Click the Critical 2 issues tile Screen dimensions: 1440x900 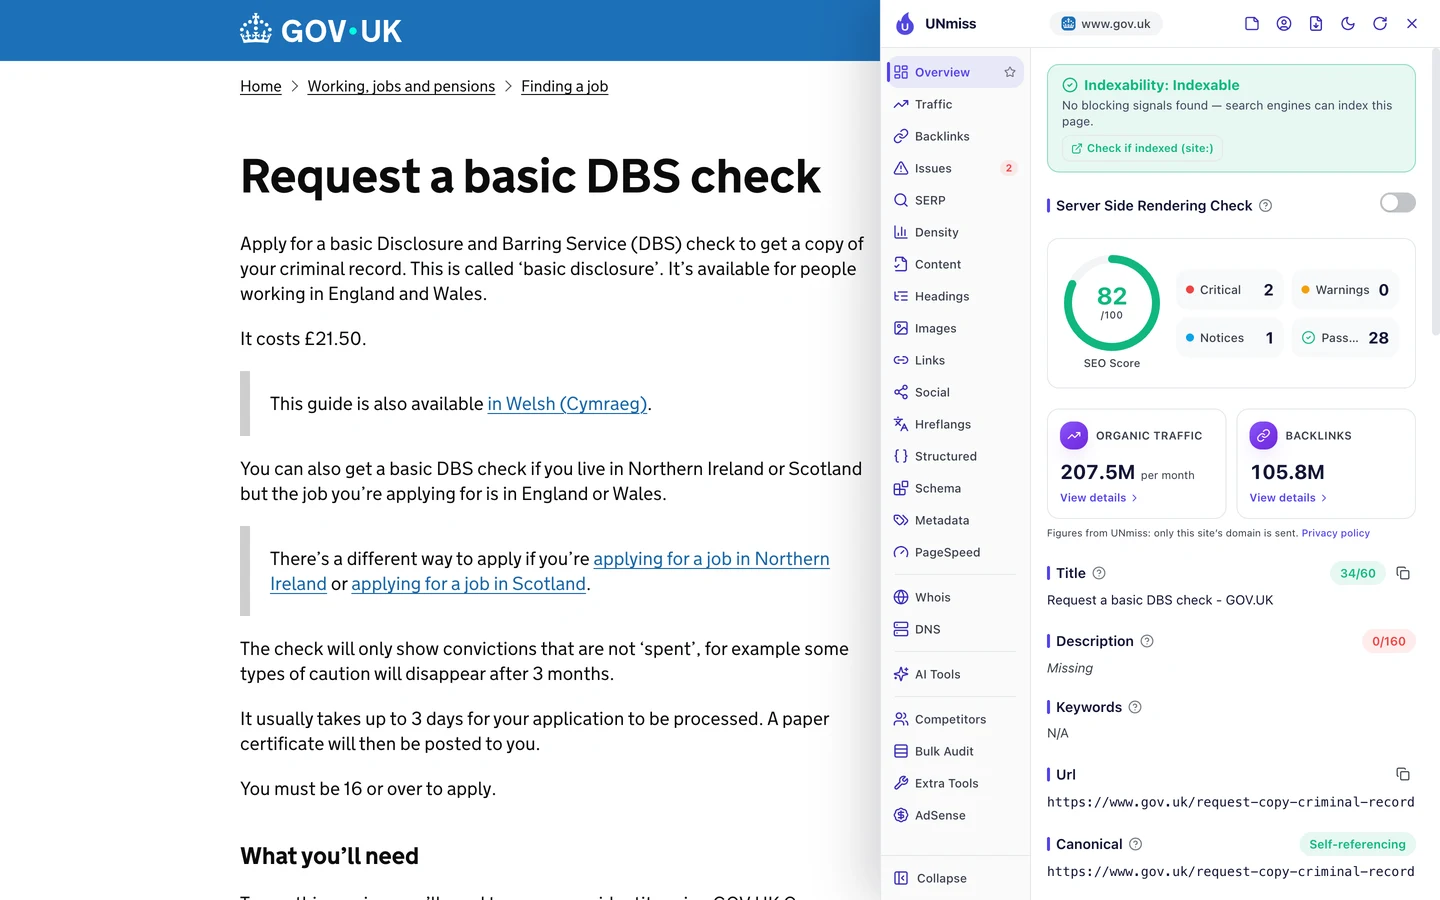[1229, 290]
